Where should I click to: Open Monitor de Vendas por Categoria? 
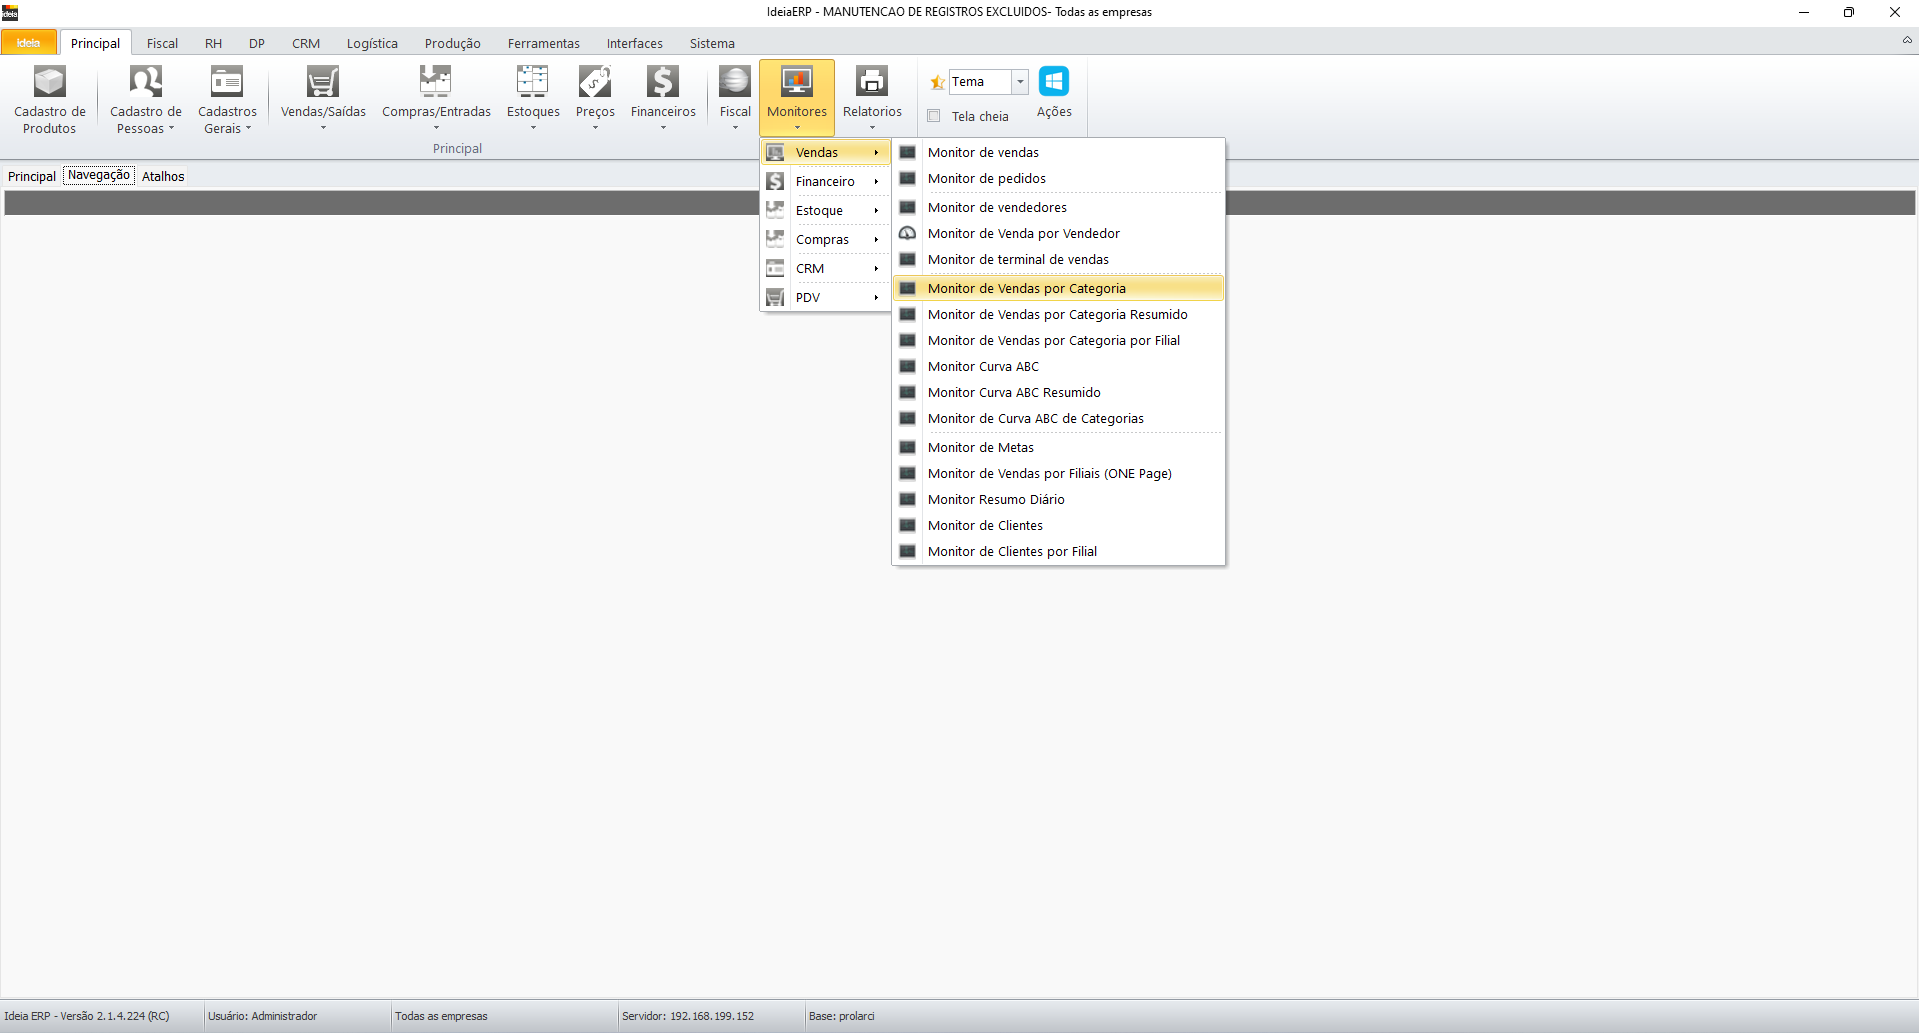point(1026,289)
